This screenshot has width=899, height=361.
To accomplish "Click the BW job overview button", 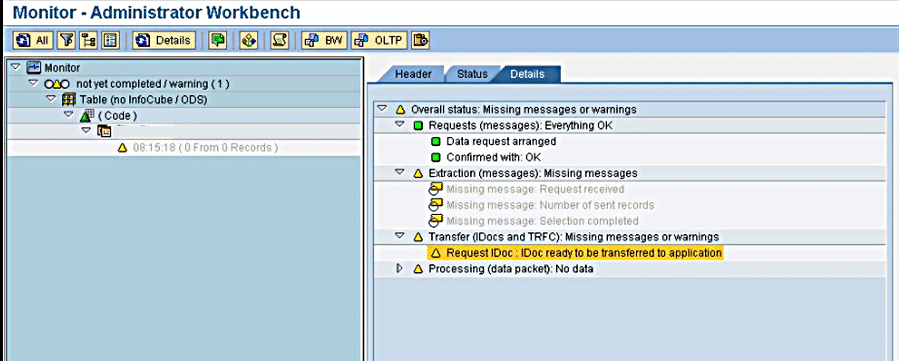I will (325, 41).
